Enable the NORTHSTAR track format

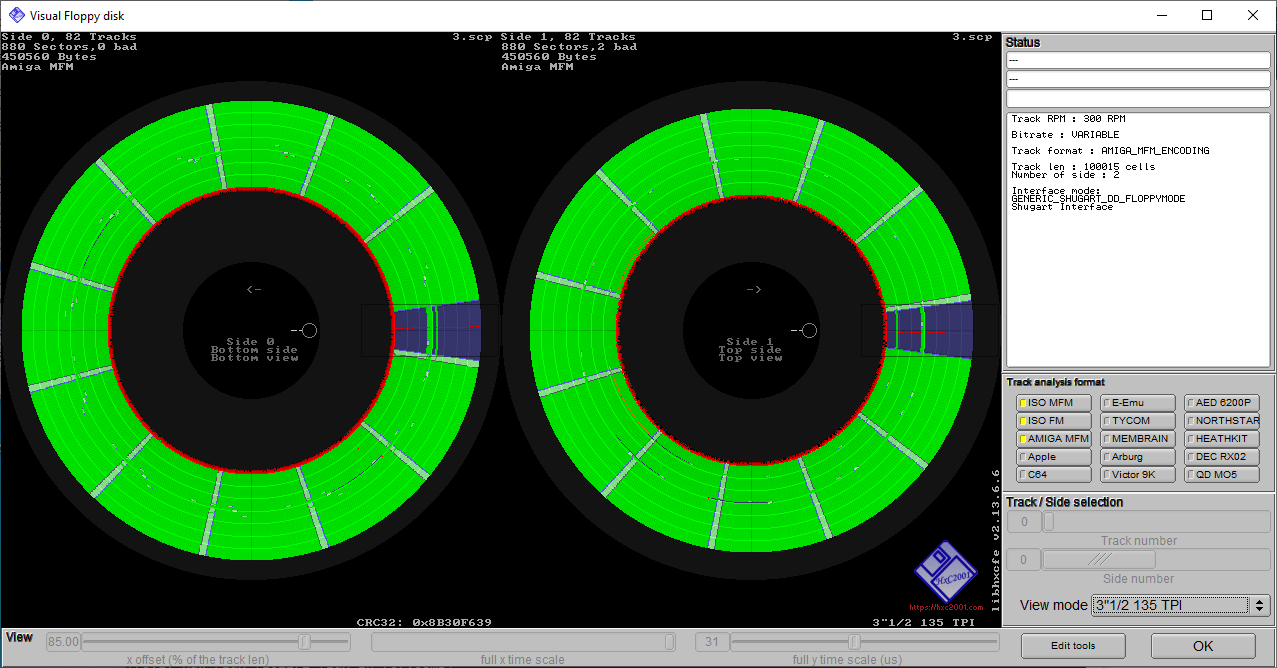click(1221, 421)
